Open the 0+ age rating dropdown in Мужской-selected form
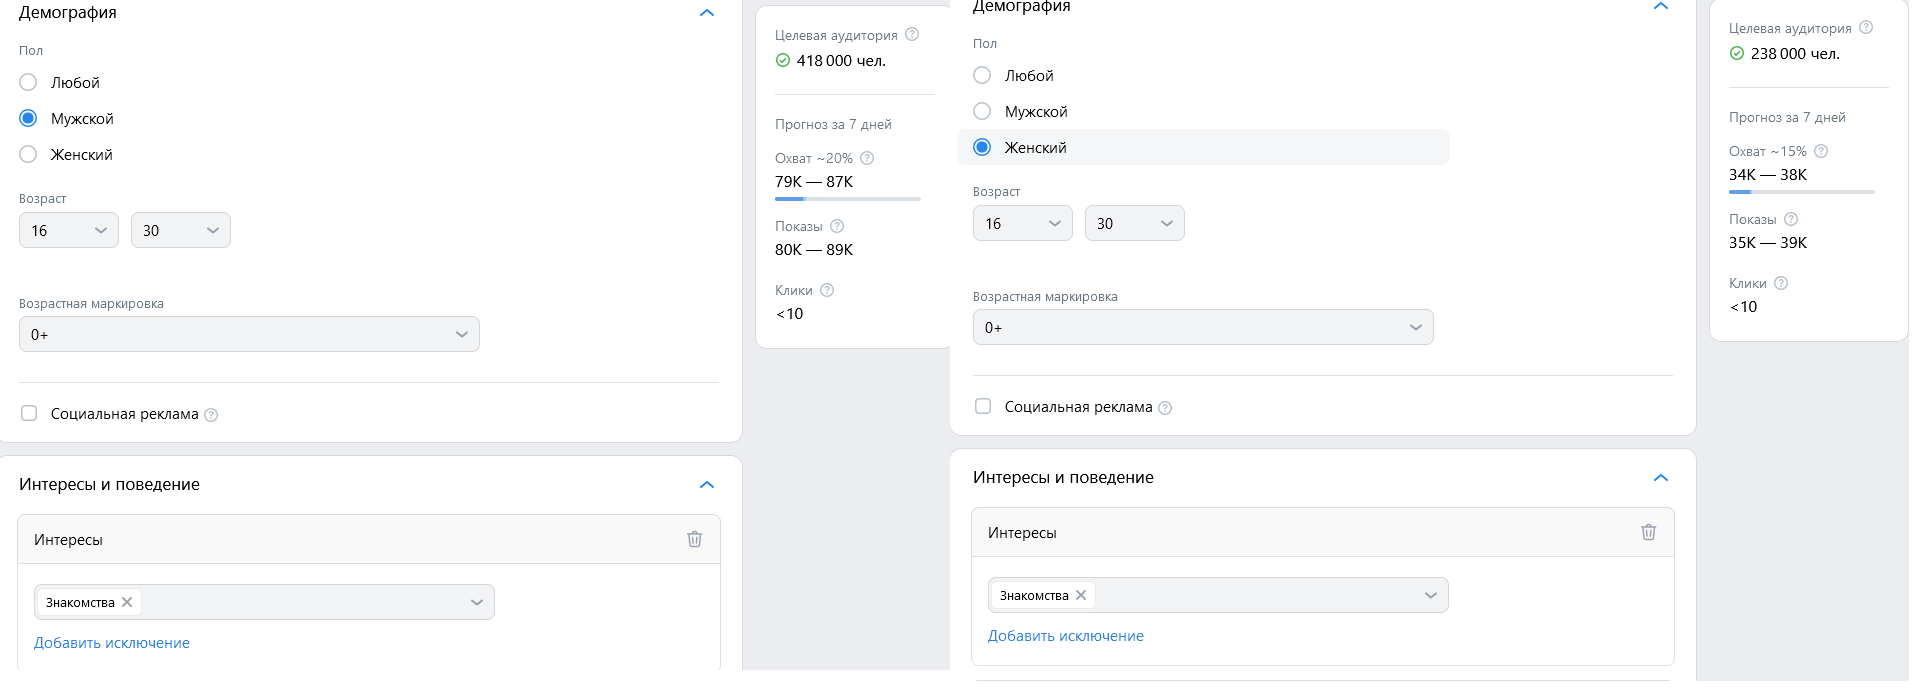 point(249,334)
